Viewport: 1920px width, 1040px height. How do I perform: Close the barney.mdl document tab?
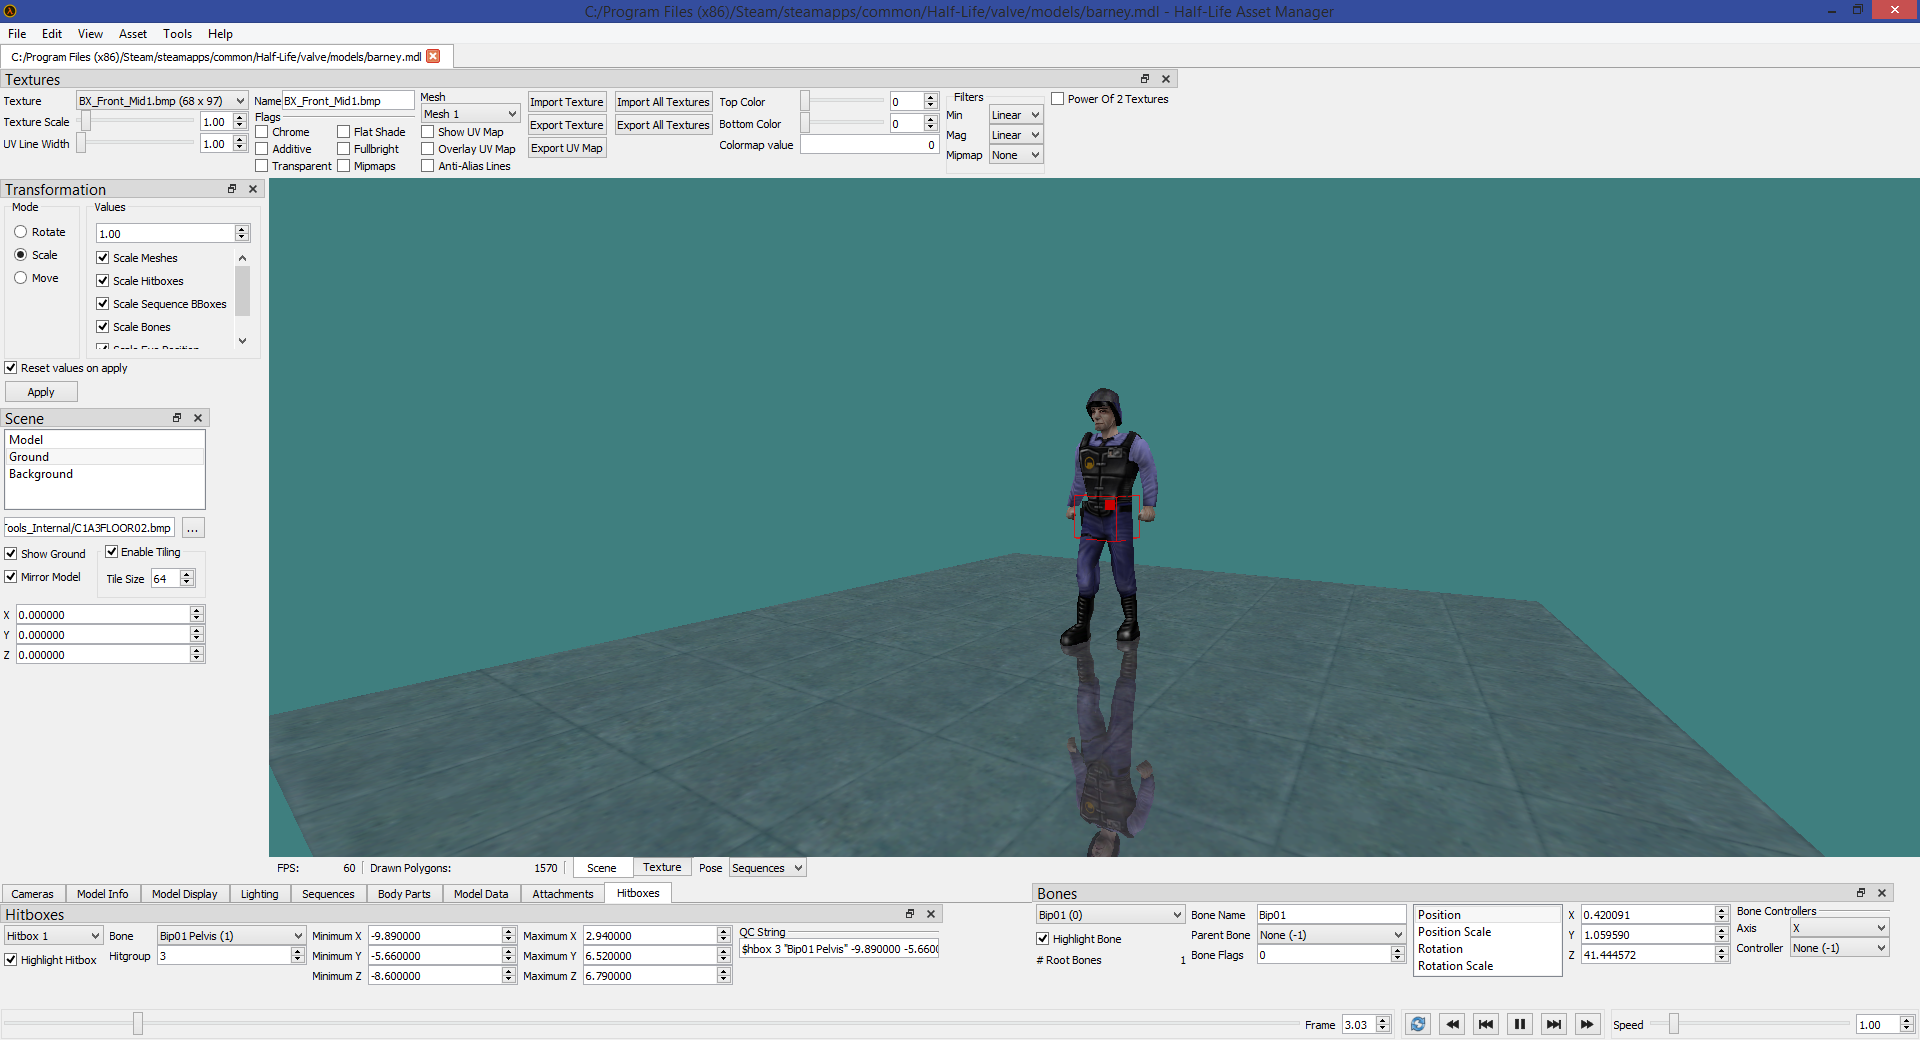point(433,56)
